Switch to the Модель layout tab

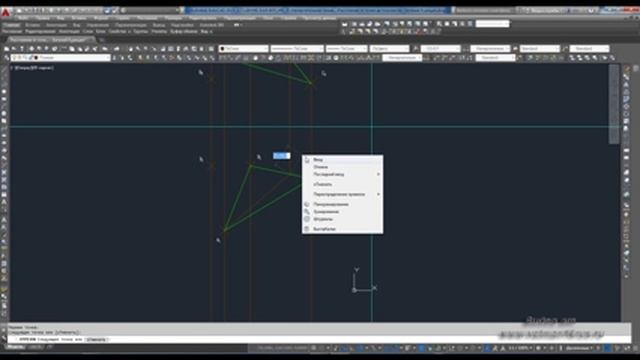(x=16, y=347)
